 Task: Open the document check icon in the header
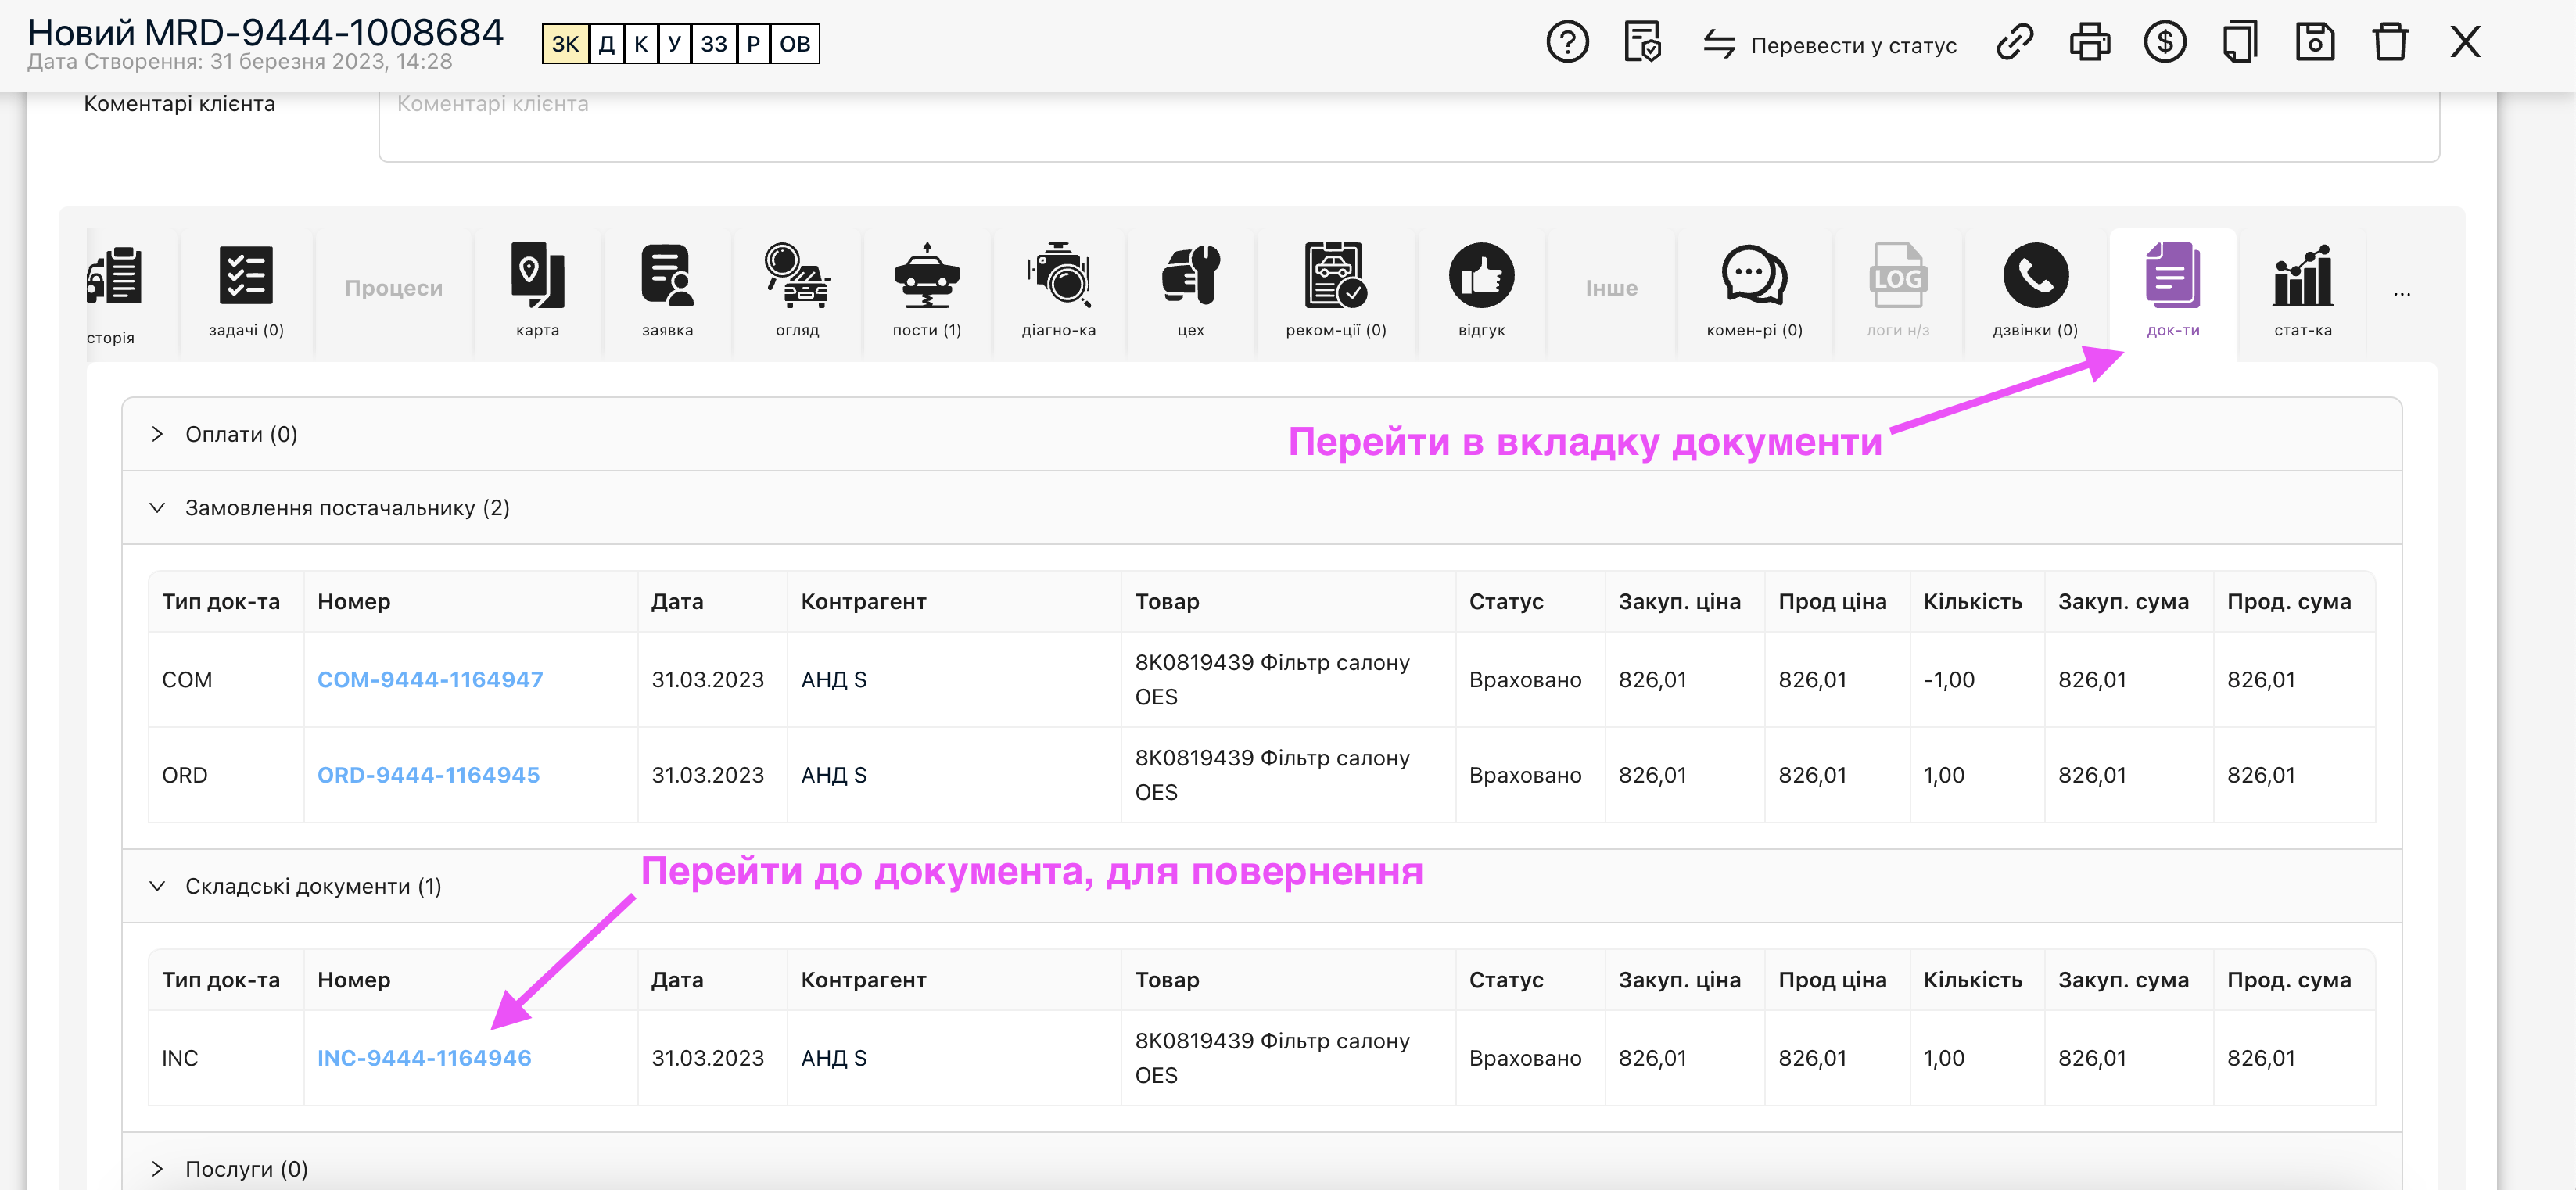click(x=1642, y=43)
